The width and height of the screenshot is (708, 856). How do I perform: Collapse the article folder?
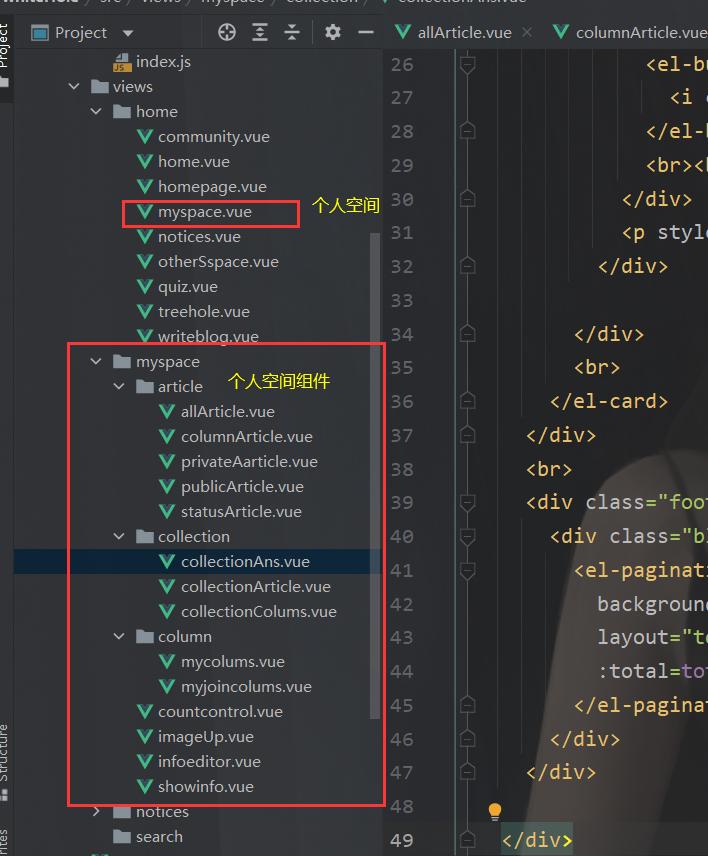pos(119,387)
